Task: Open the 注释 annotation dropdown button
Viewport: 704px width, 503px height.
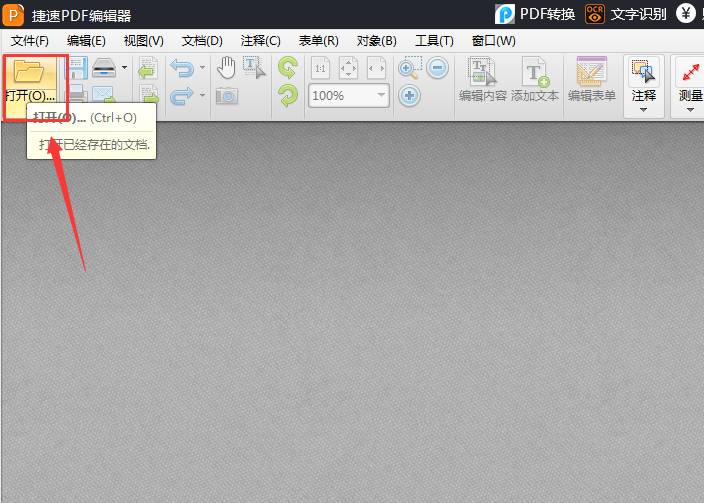Action: [643, 86]
